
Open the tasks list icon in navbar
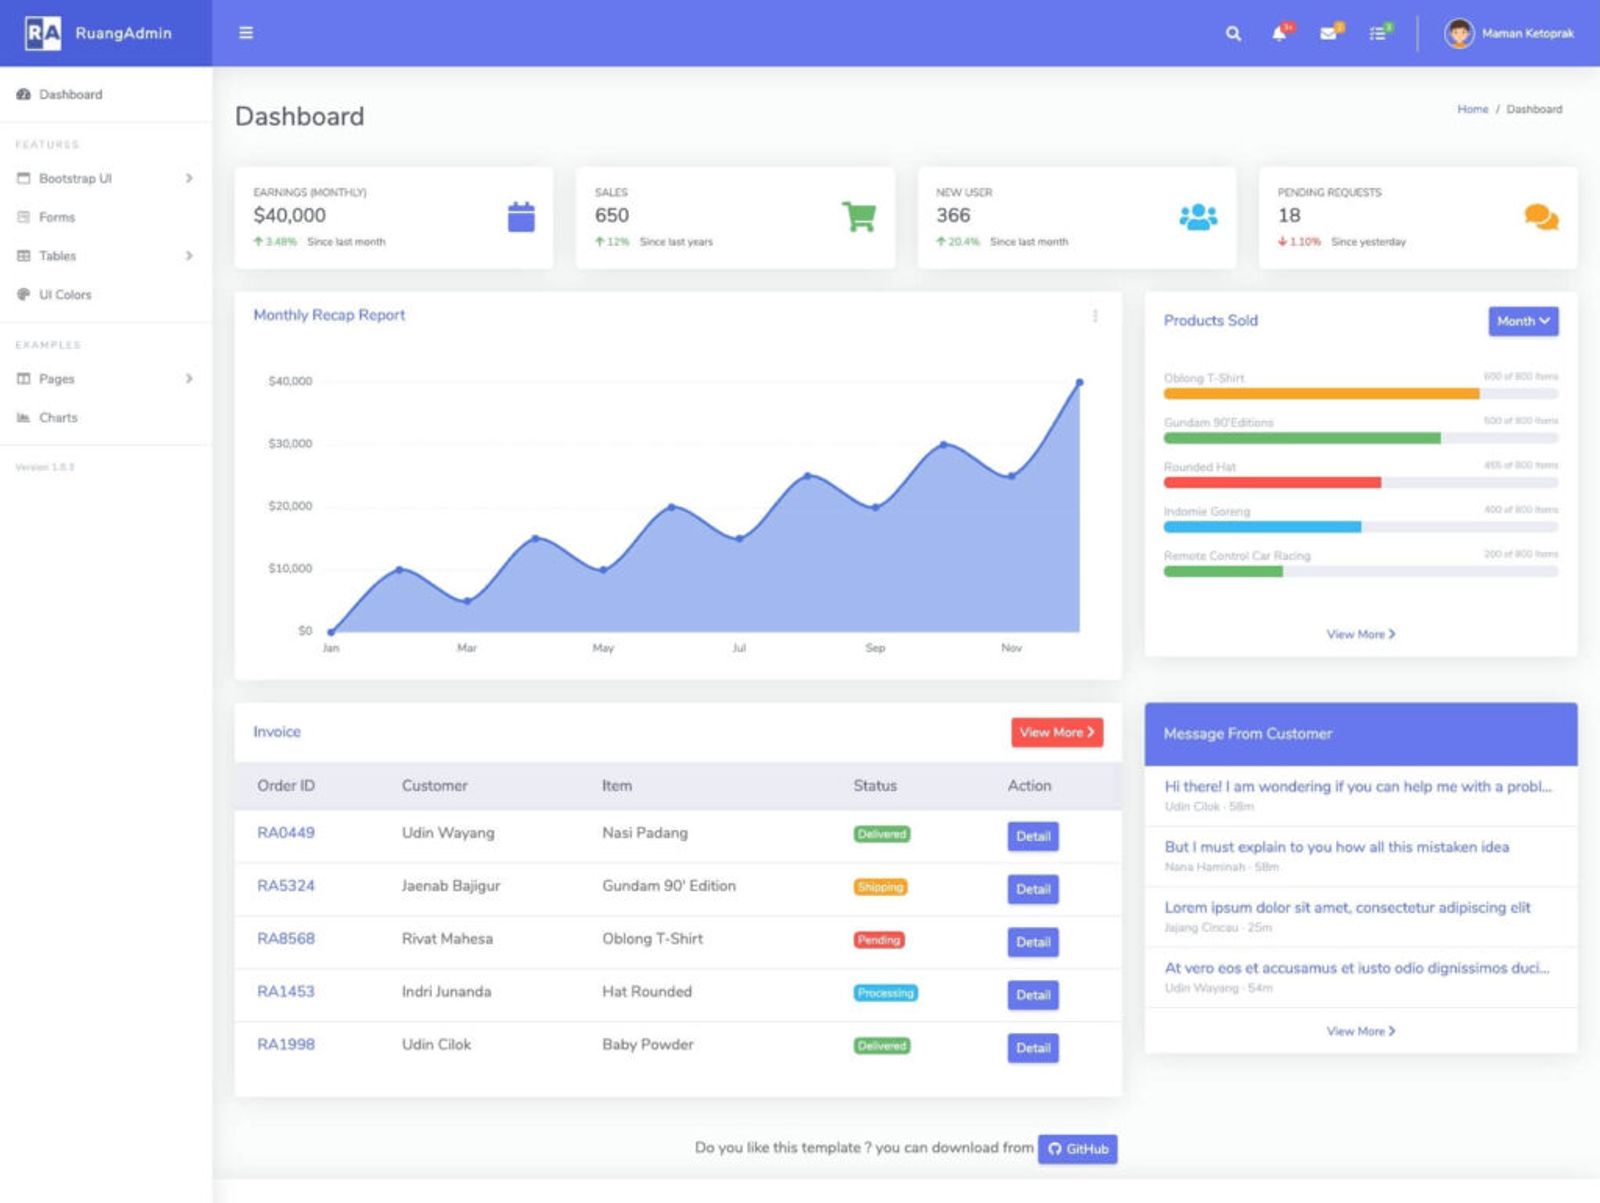(x=1378, y=33)
